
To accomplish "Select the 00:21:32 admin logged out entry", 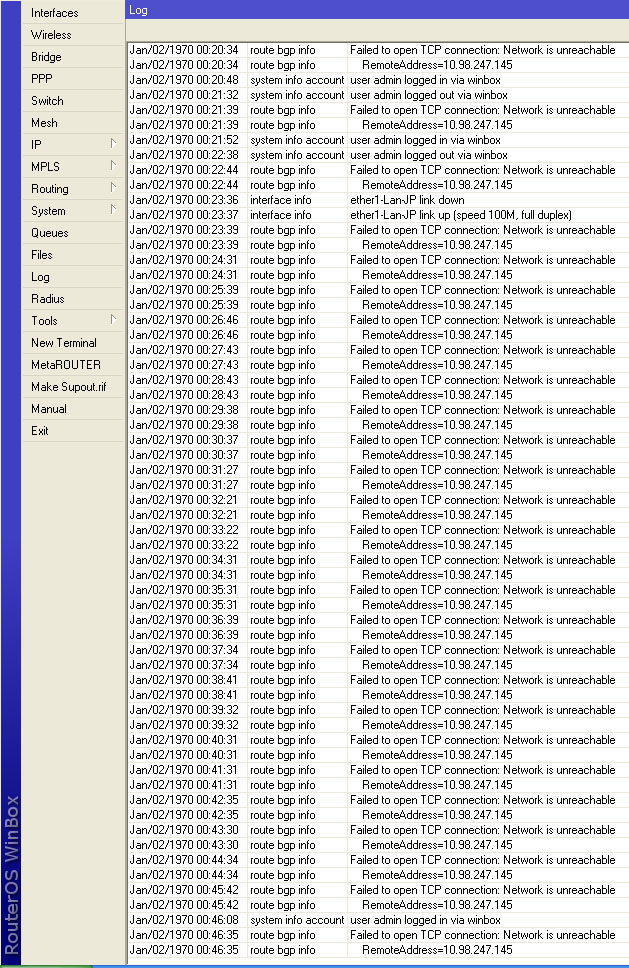I will pyautogui.click(x=378, y=95).
